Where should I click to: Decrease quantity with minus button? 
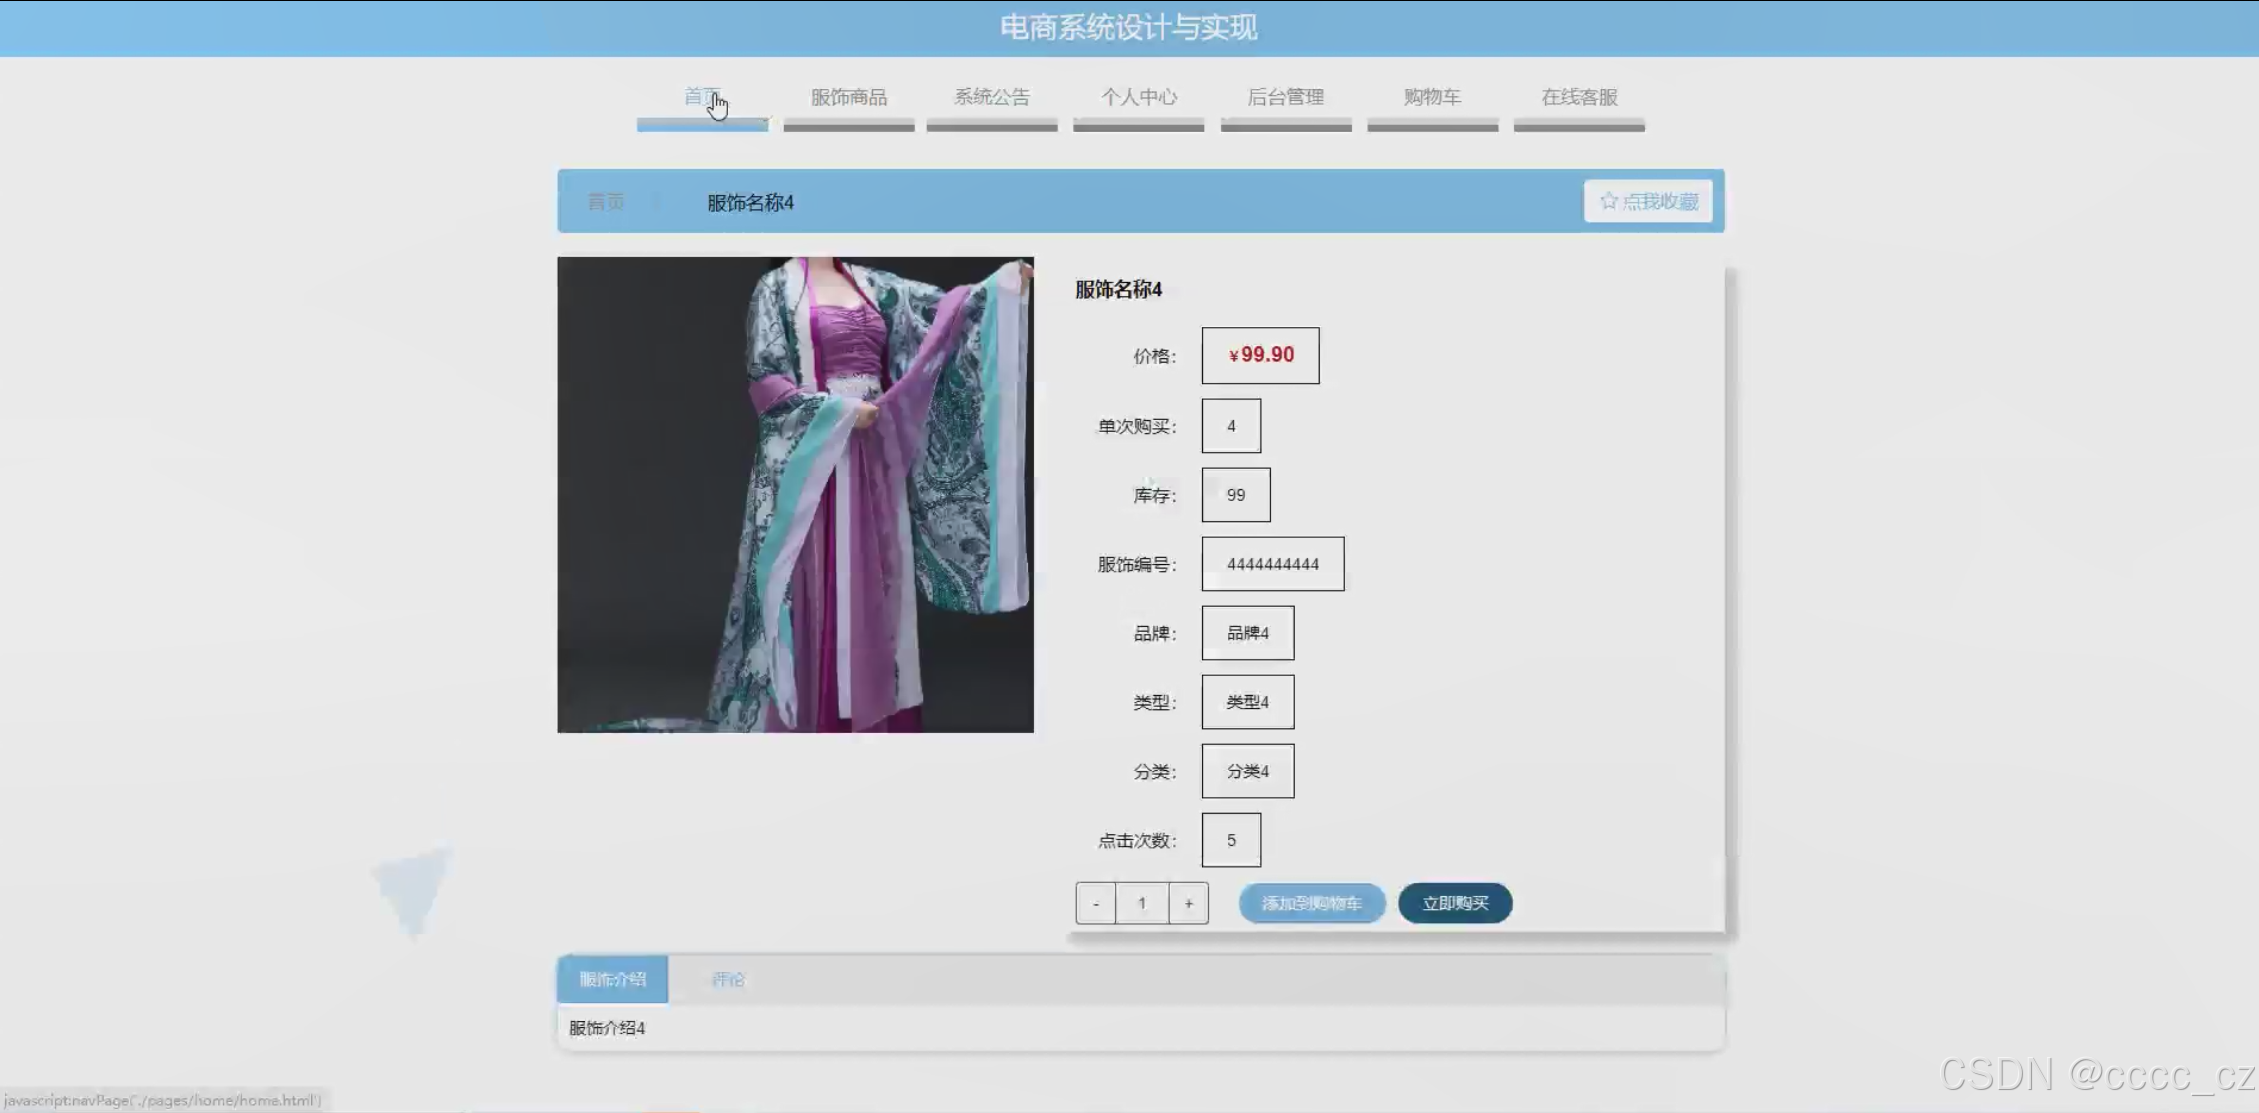[x=1096, y=903]
